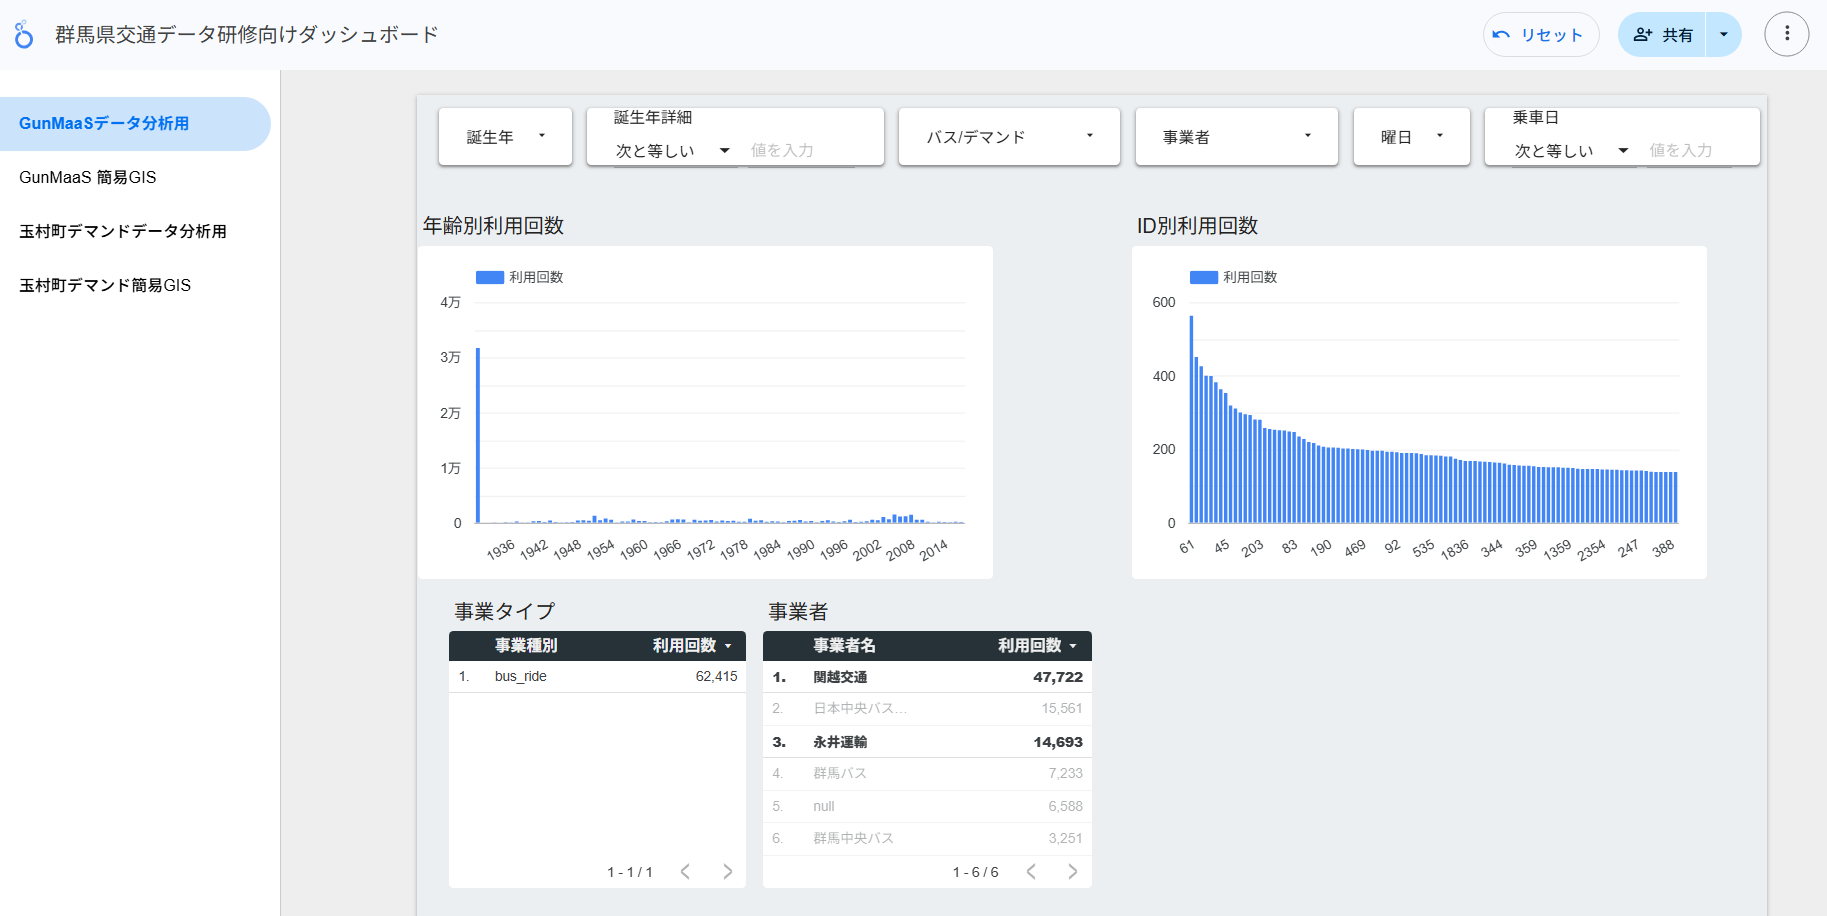Open the 事業者 filter dropdown
This screenshot has width=1827, height=916.
[1236, 137]
